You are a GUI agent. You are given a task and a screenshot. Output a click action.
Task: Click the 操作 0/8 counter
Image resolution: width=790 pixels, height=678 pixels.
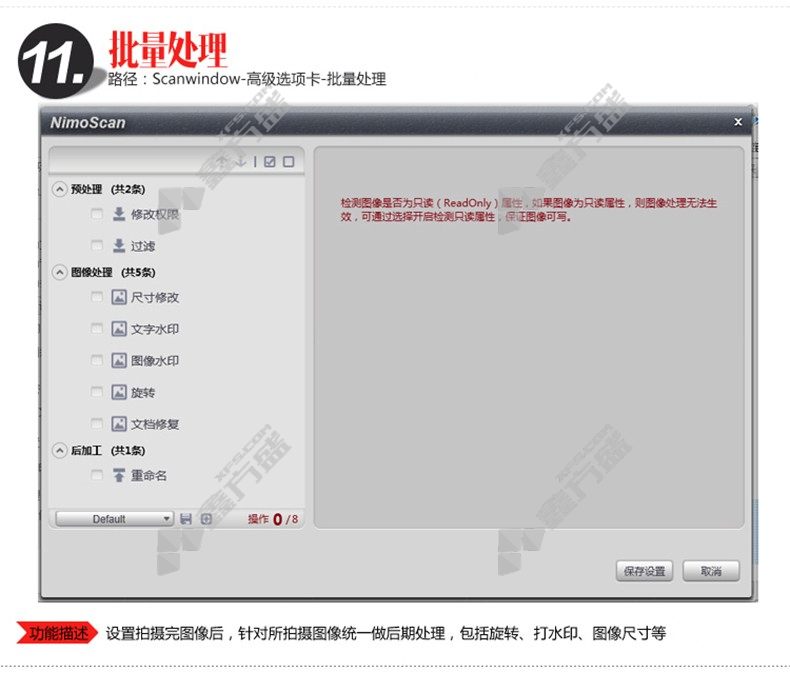tap(273, 519)
